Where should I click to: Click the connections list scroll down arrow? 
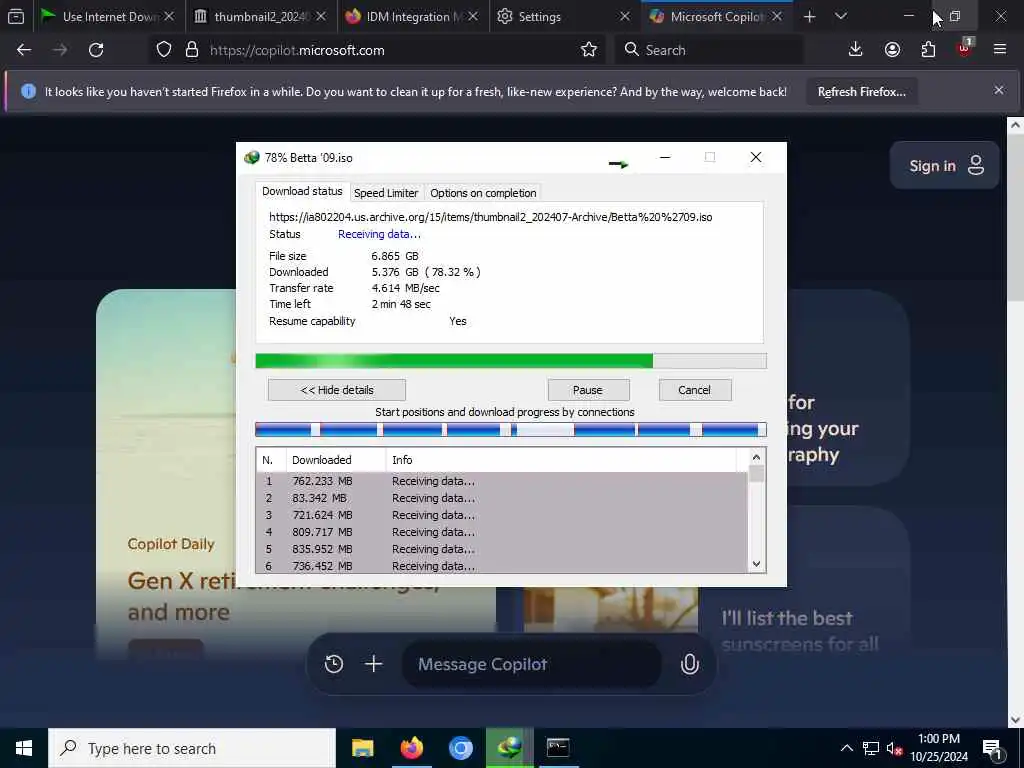(x=756, y=564)
